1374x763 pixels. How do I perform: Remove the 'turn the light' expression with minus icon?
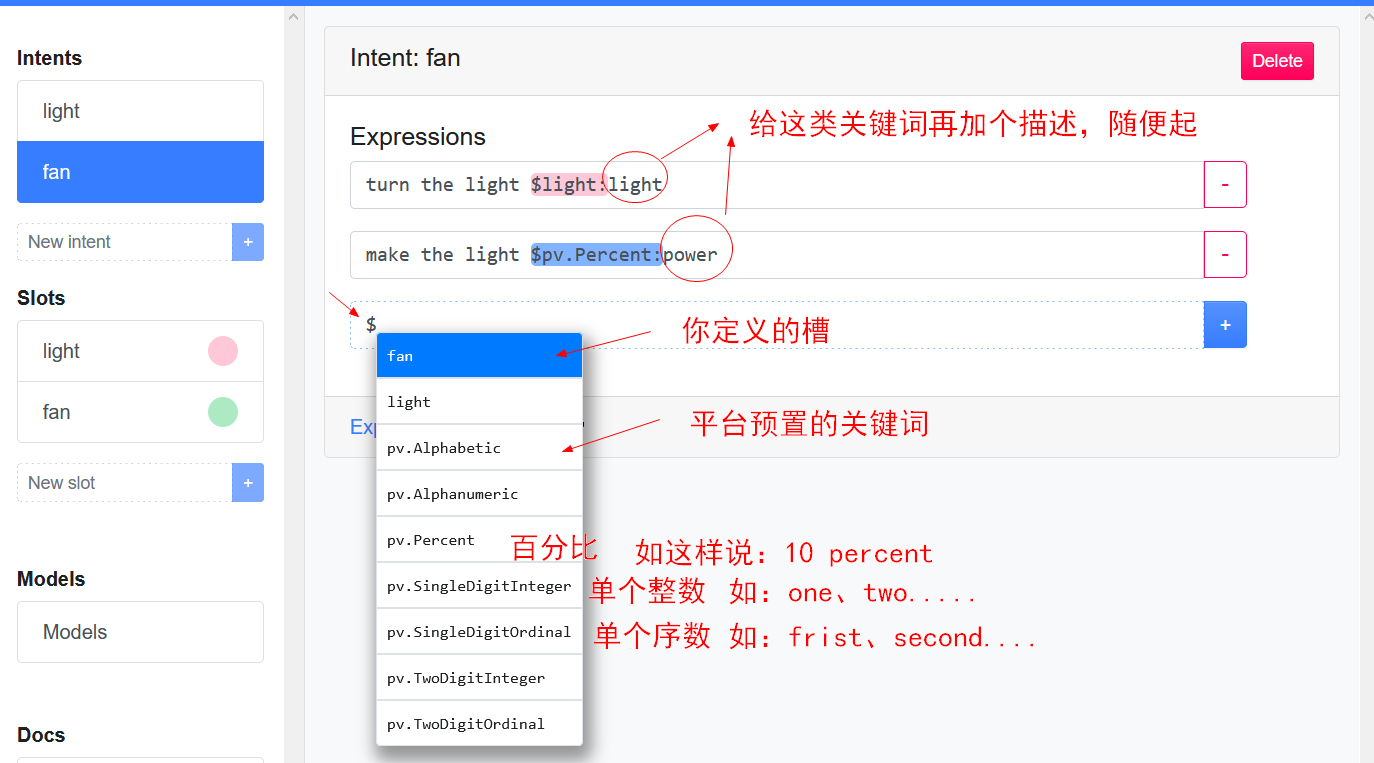(1225, 184)
